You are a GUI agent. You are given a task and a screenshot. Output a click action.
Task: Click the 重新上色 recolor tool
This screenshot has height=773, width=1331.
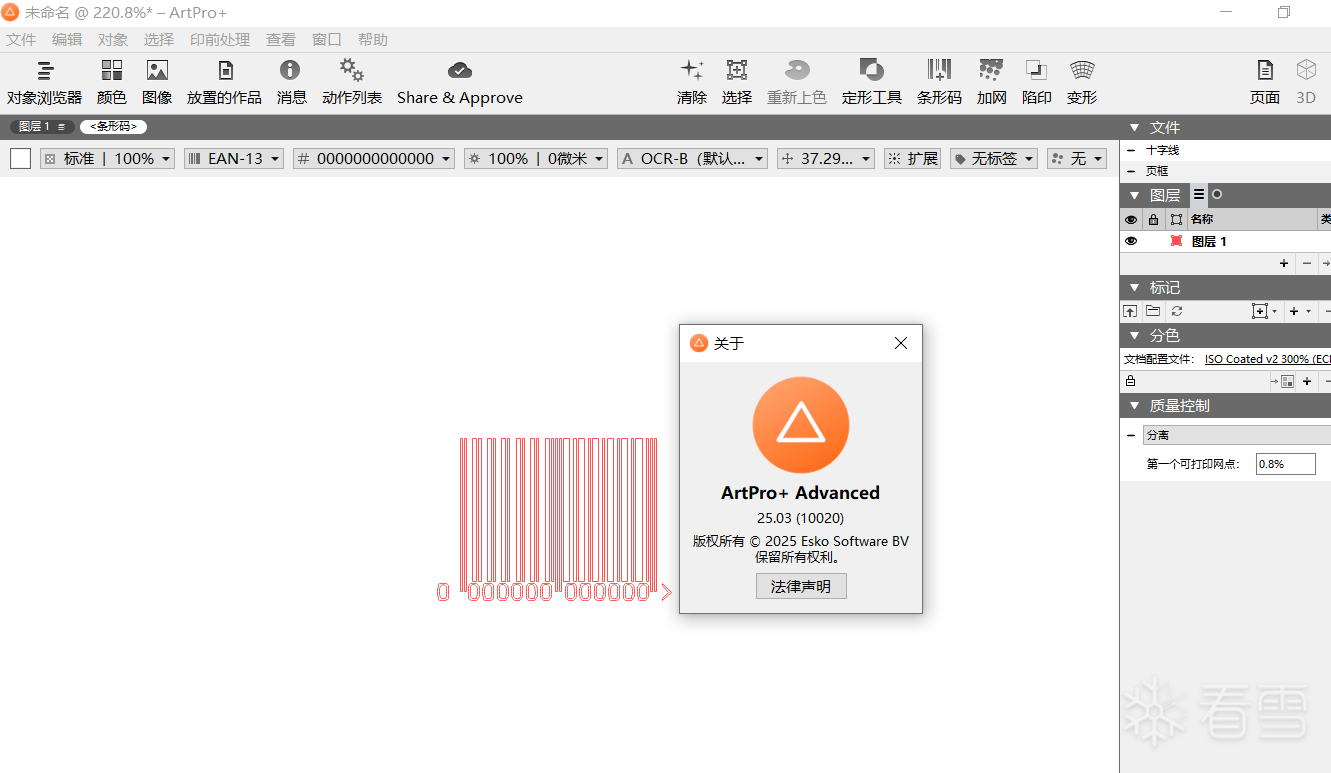(x=797, y=82)
